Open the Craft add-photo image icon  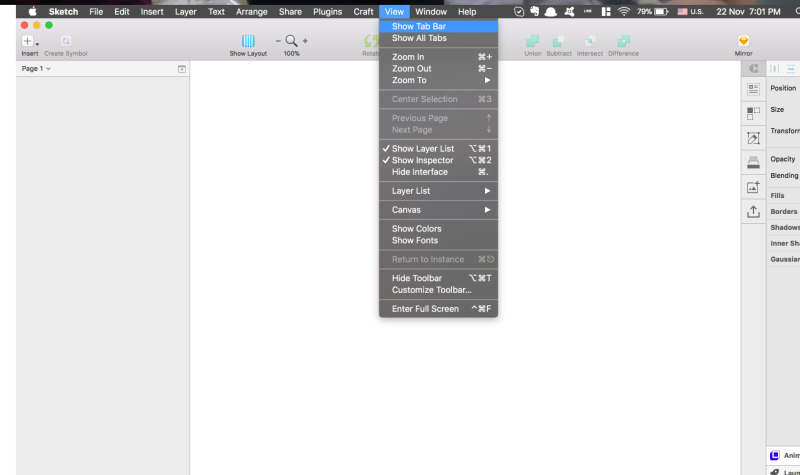click(x=754, y=187)
